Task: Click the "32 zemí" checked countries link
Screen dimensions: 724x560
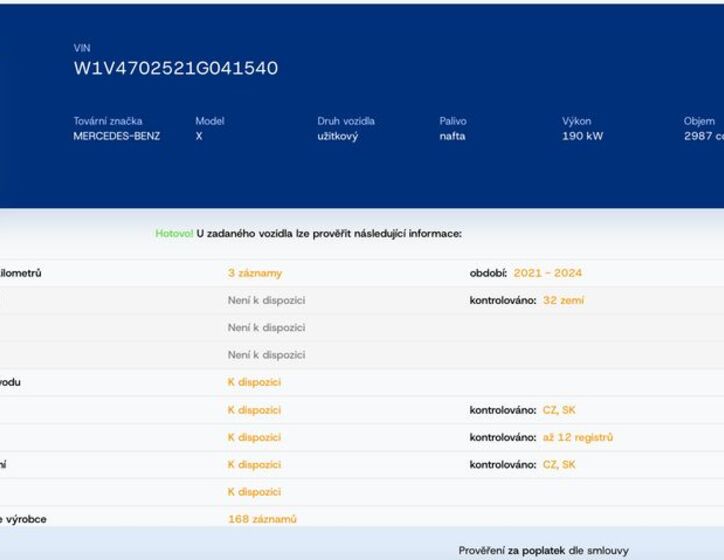Action: [x=563, y=300]
